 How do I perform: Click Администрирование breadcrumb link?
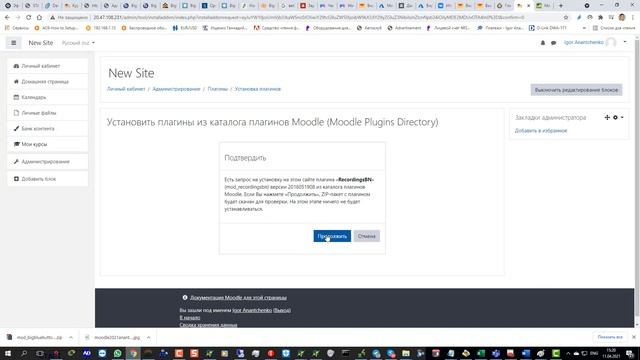coord(176,89)
